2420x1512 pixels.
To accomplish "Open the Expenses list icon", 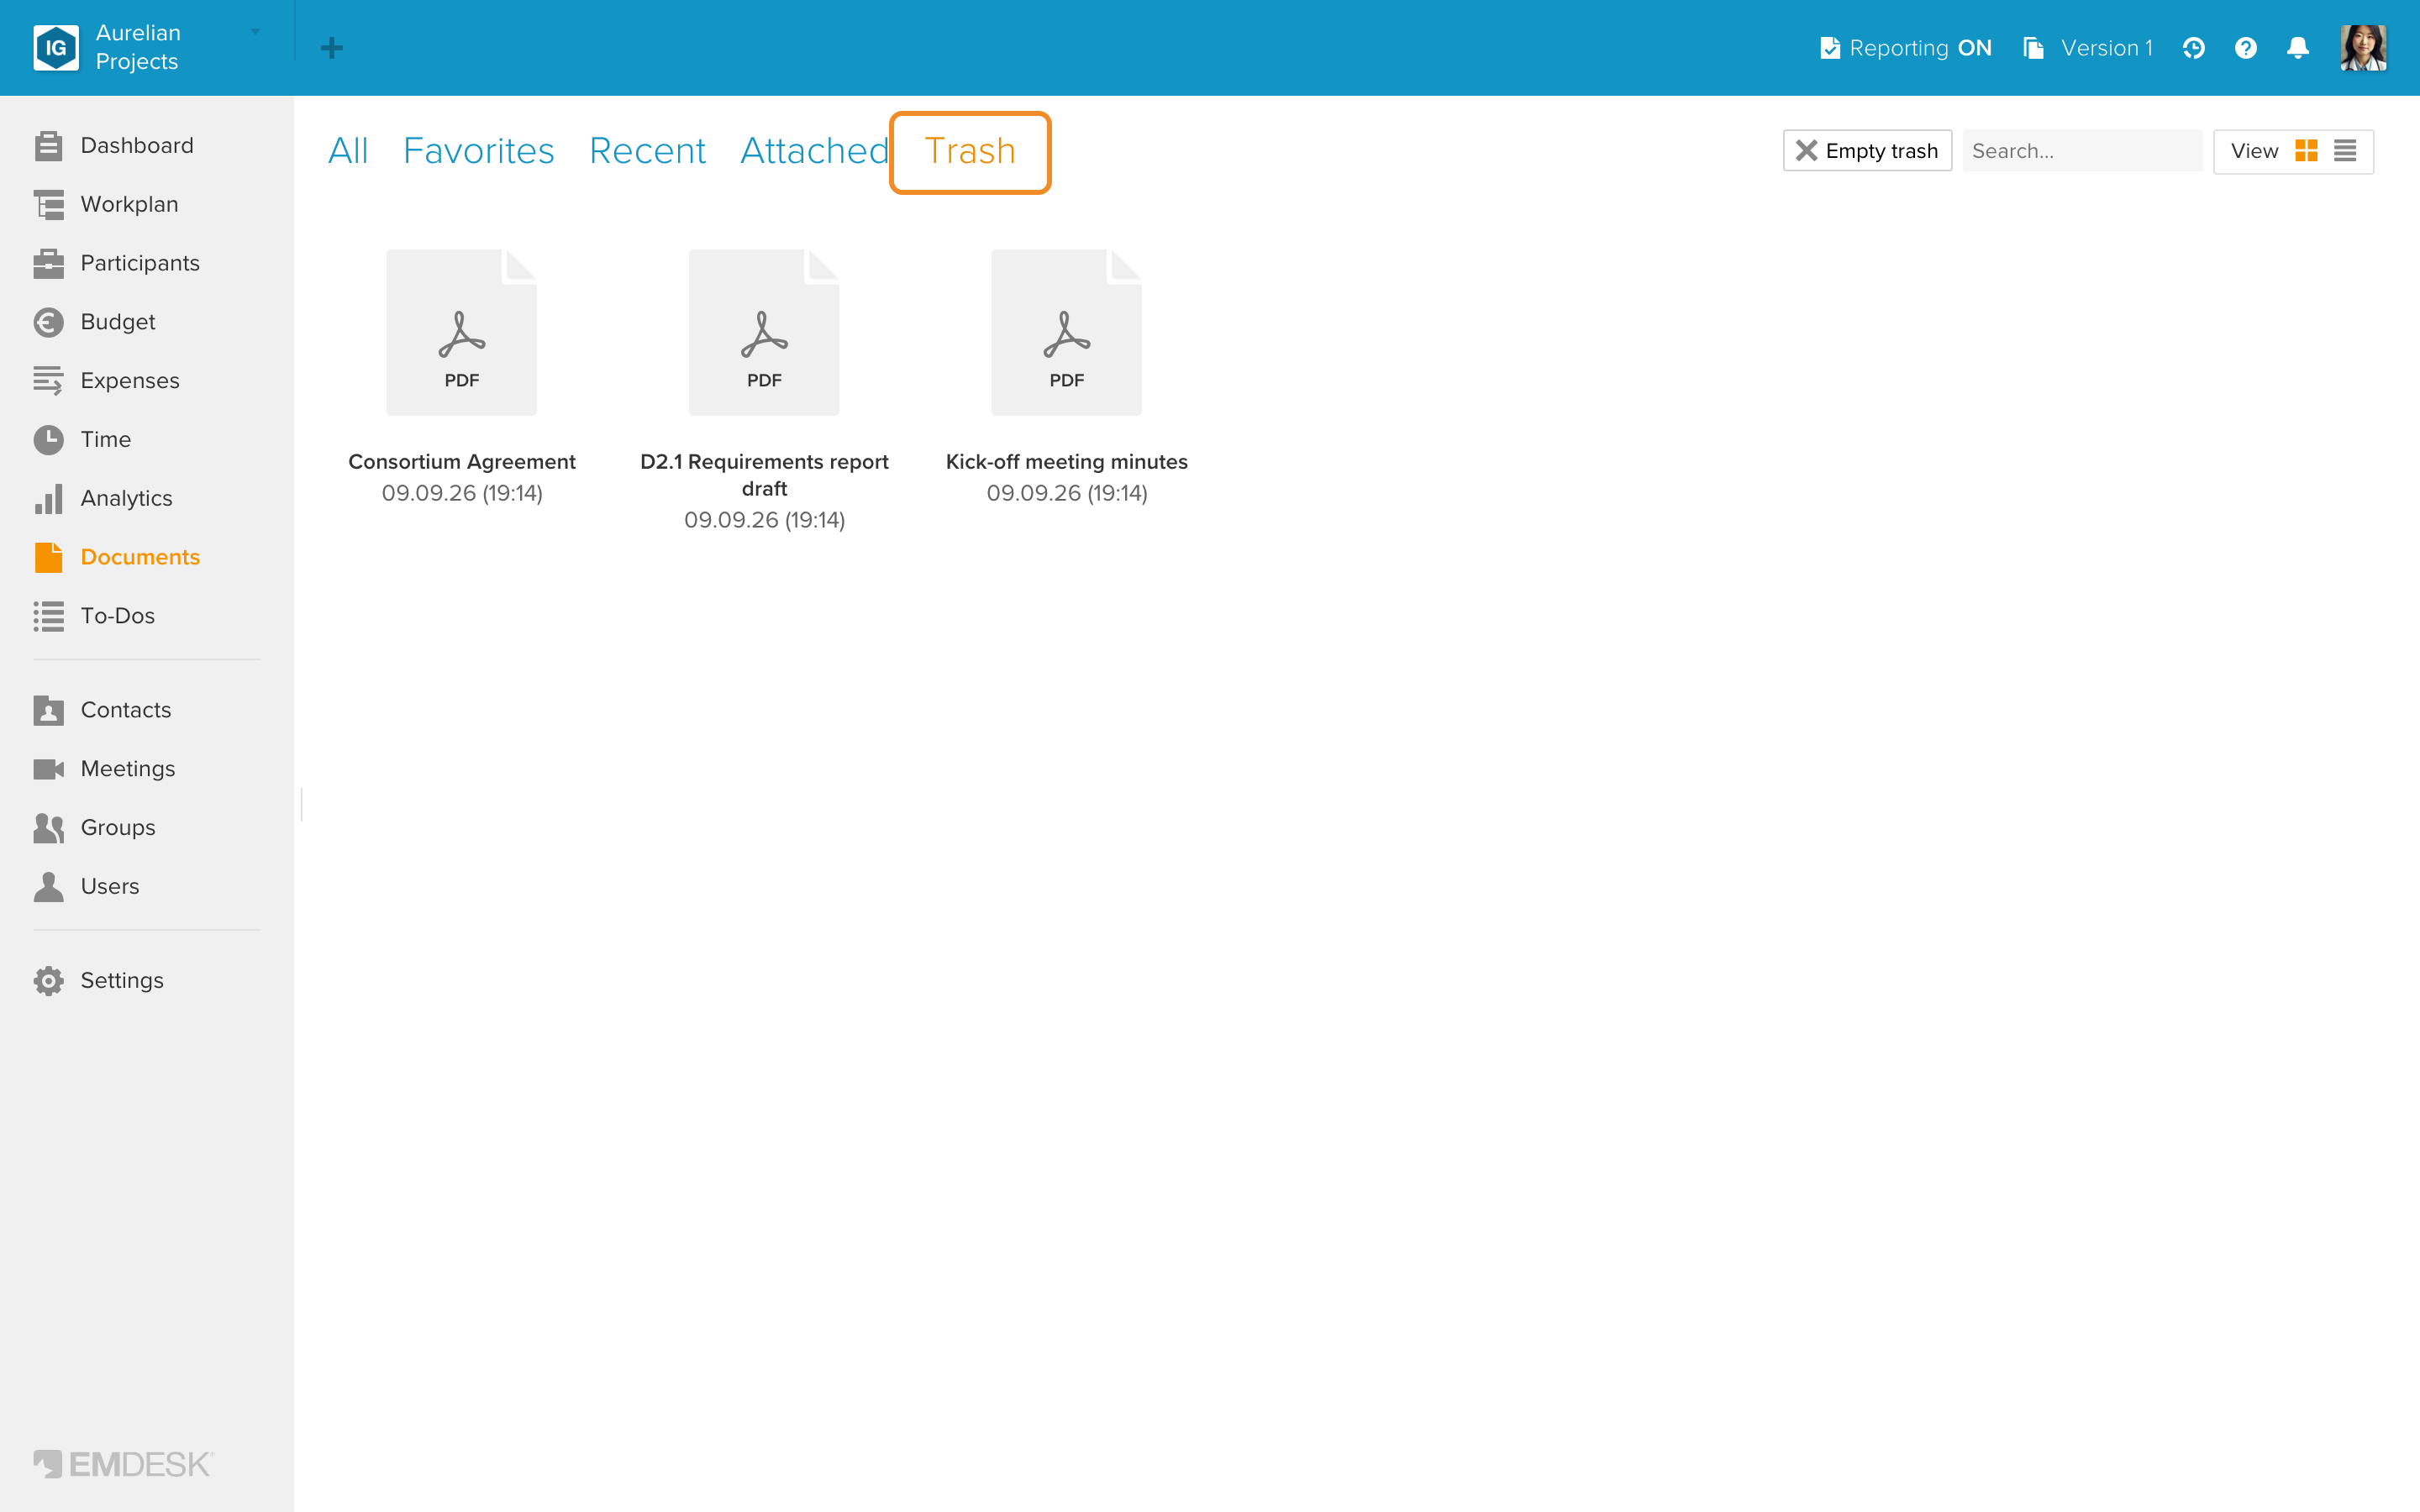I will (48, 381).
